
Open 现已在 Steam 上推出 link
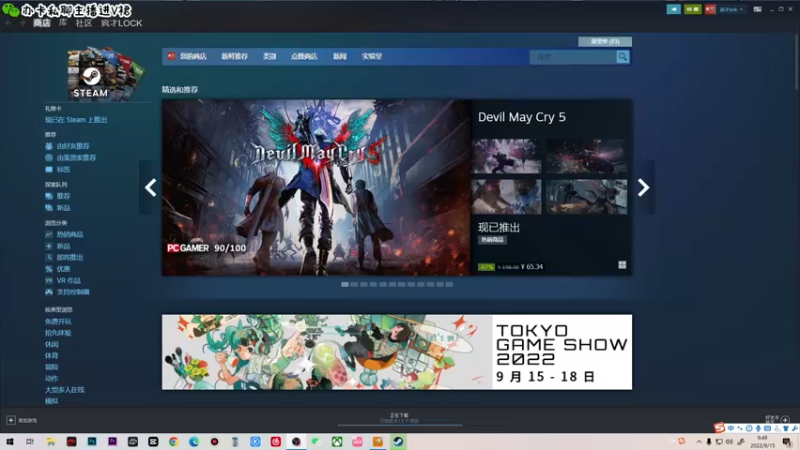pos(76,120)
